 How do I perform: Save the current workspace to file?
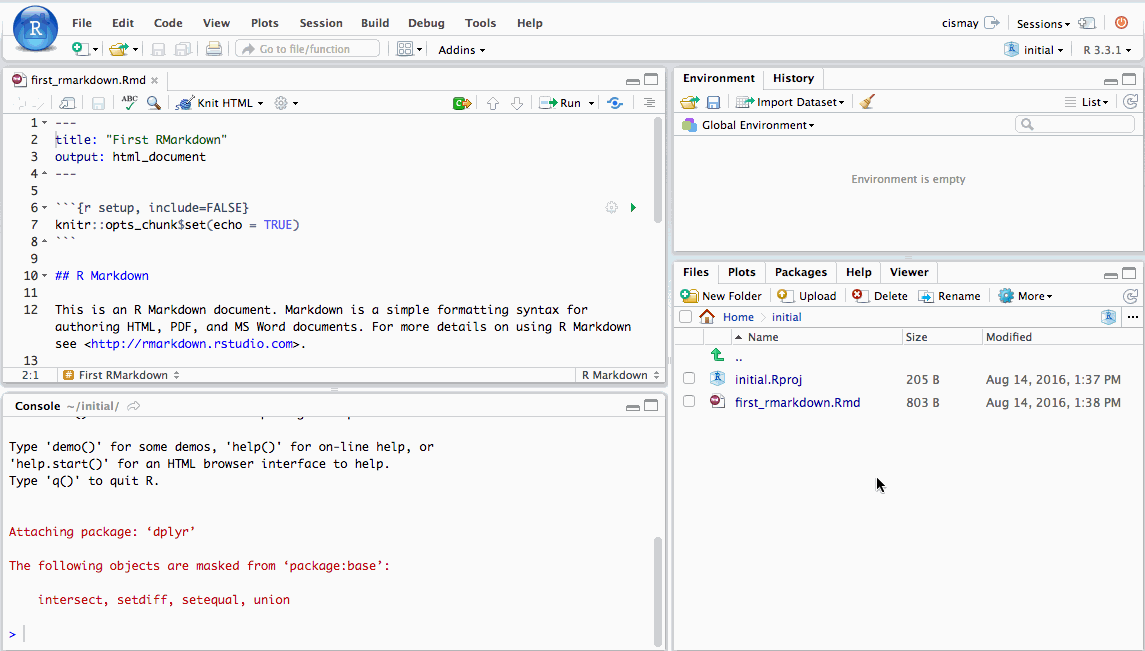point(711,101)
